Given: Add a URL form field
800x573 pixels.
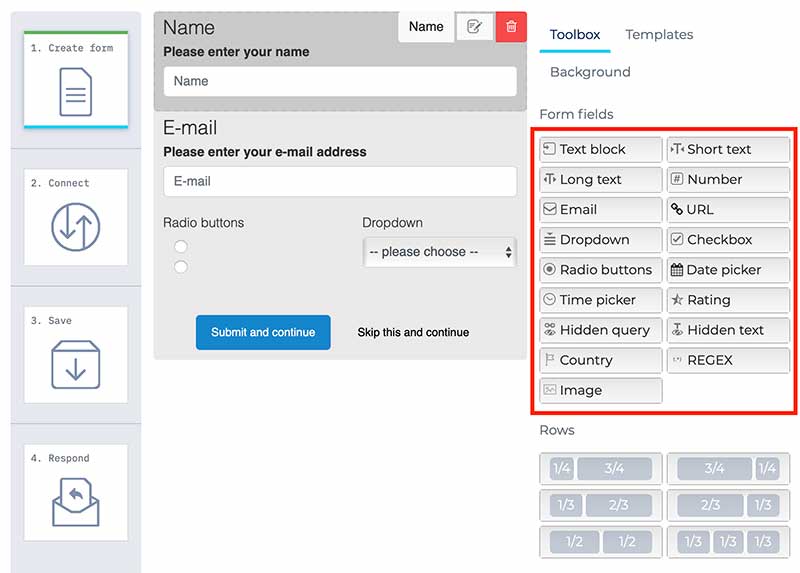Looking at the screenshot, I should point(728,210).
